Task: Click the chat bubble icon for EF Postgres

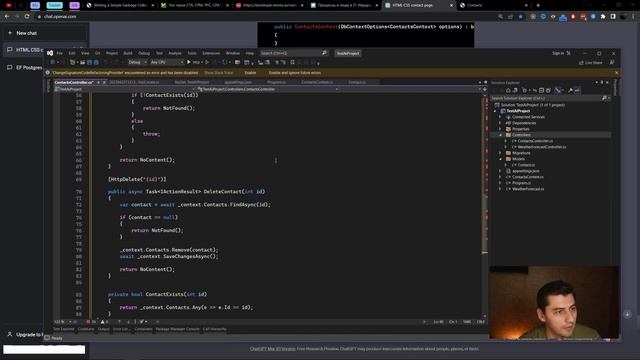Action: 10,67
